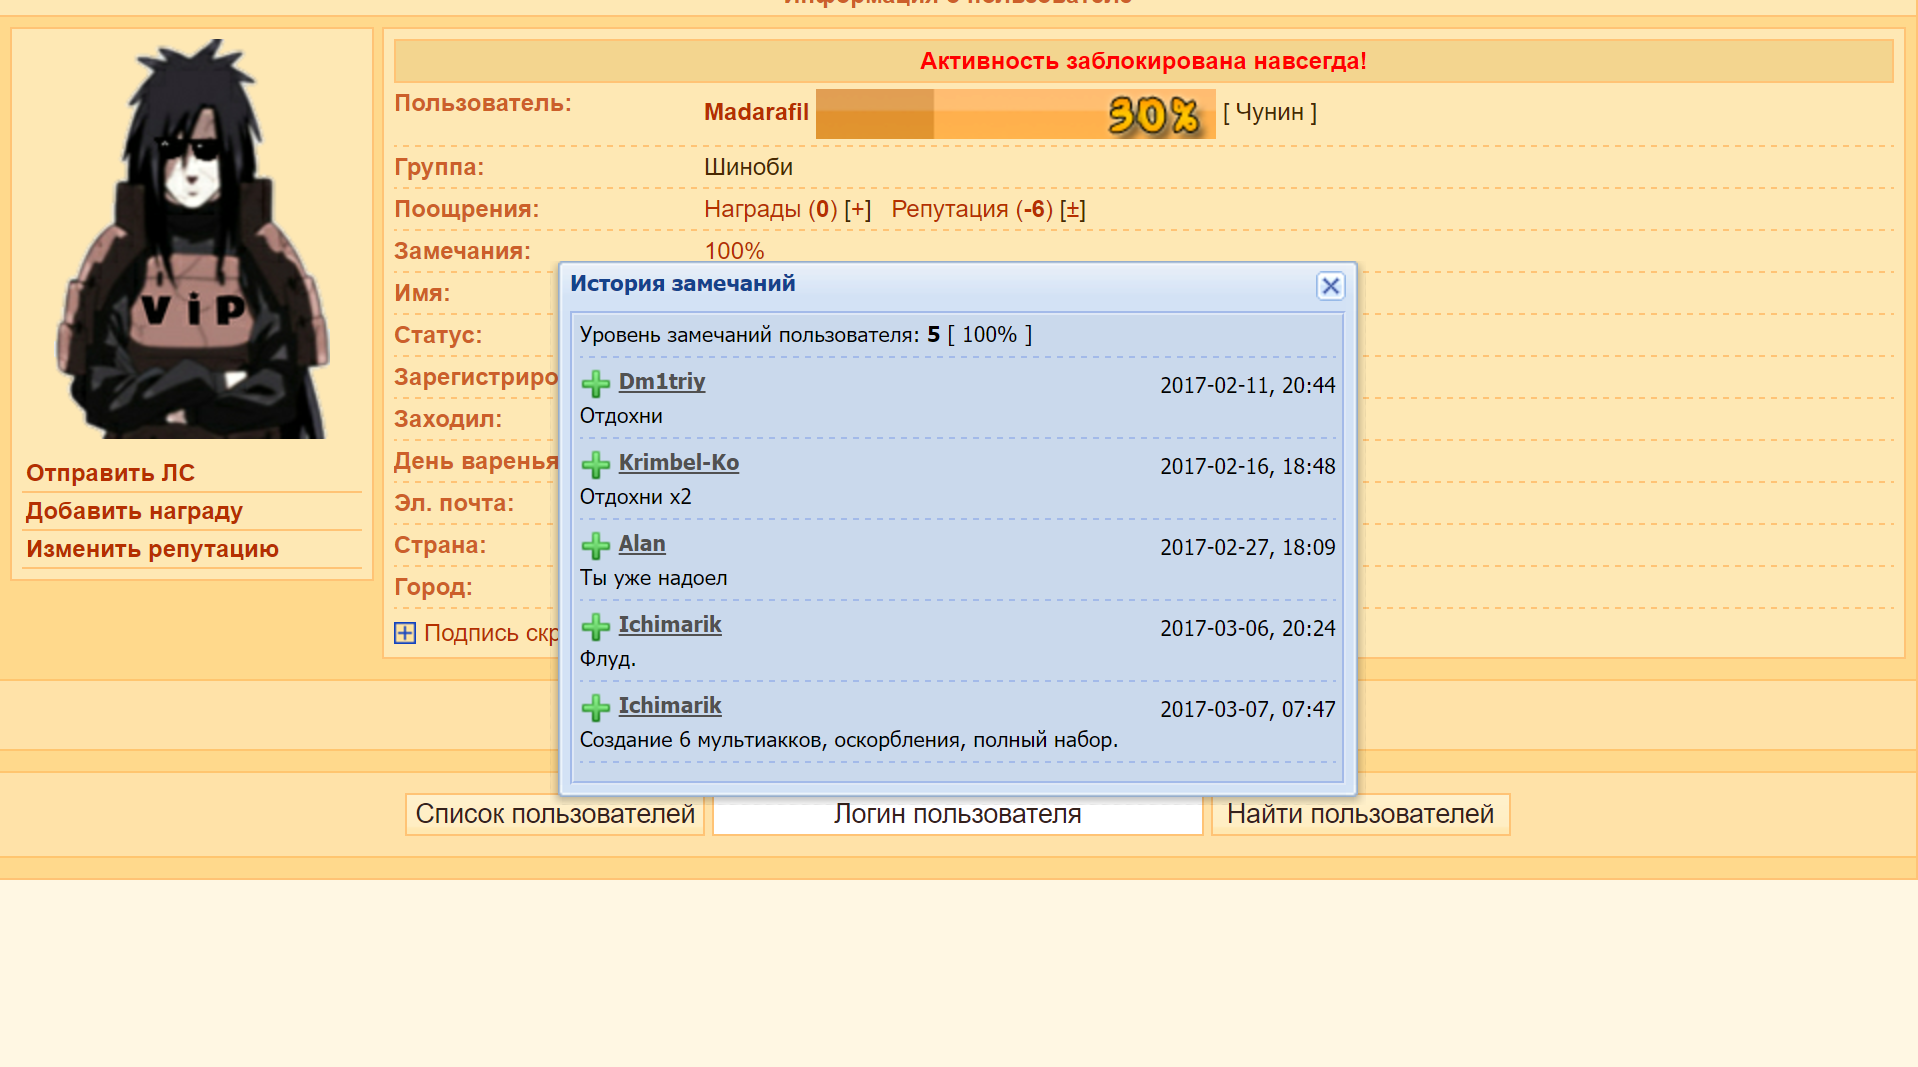The image size is (1918, 1067).
Task: Click date 2017-02-11, 20:44
Action: point(1247,385)
